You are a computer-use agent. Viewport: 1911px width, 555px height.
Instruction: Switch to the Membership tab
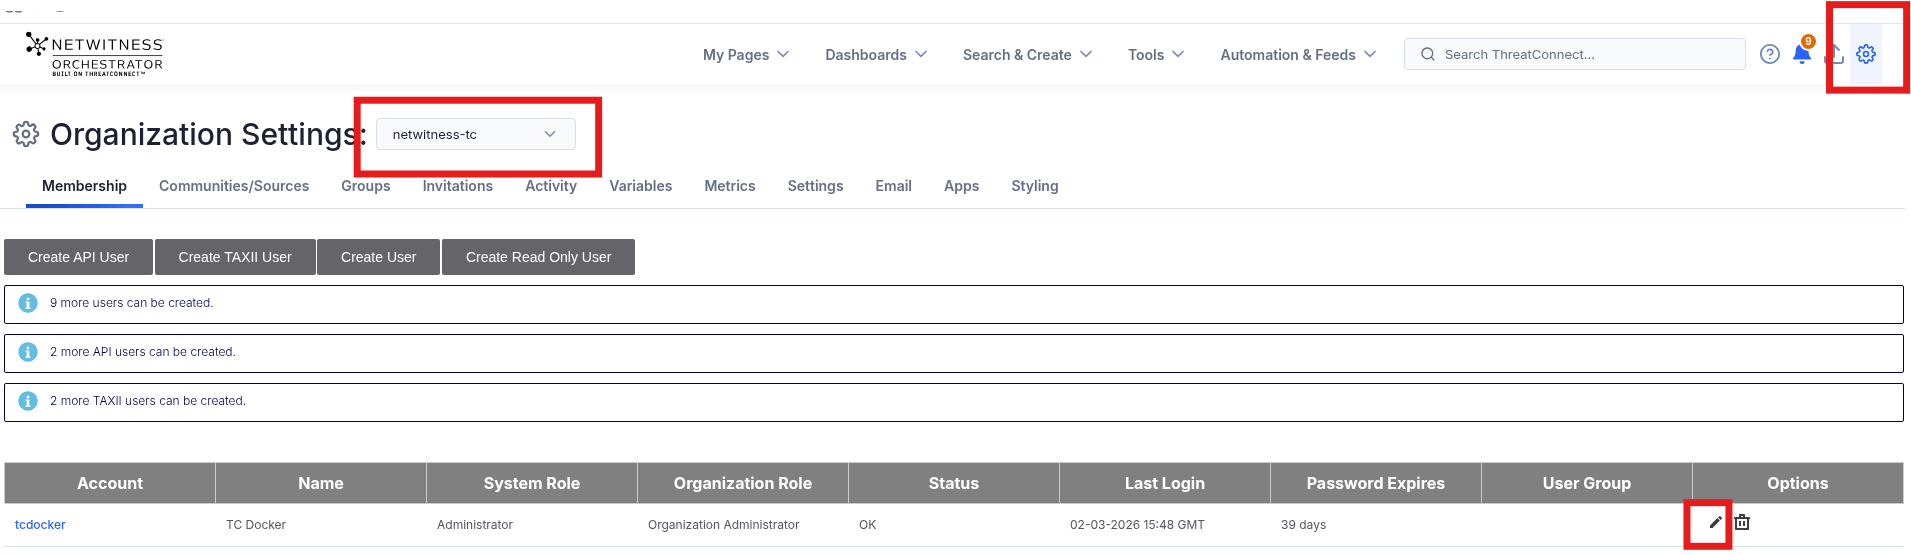[84, 186]
